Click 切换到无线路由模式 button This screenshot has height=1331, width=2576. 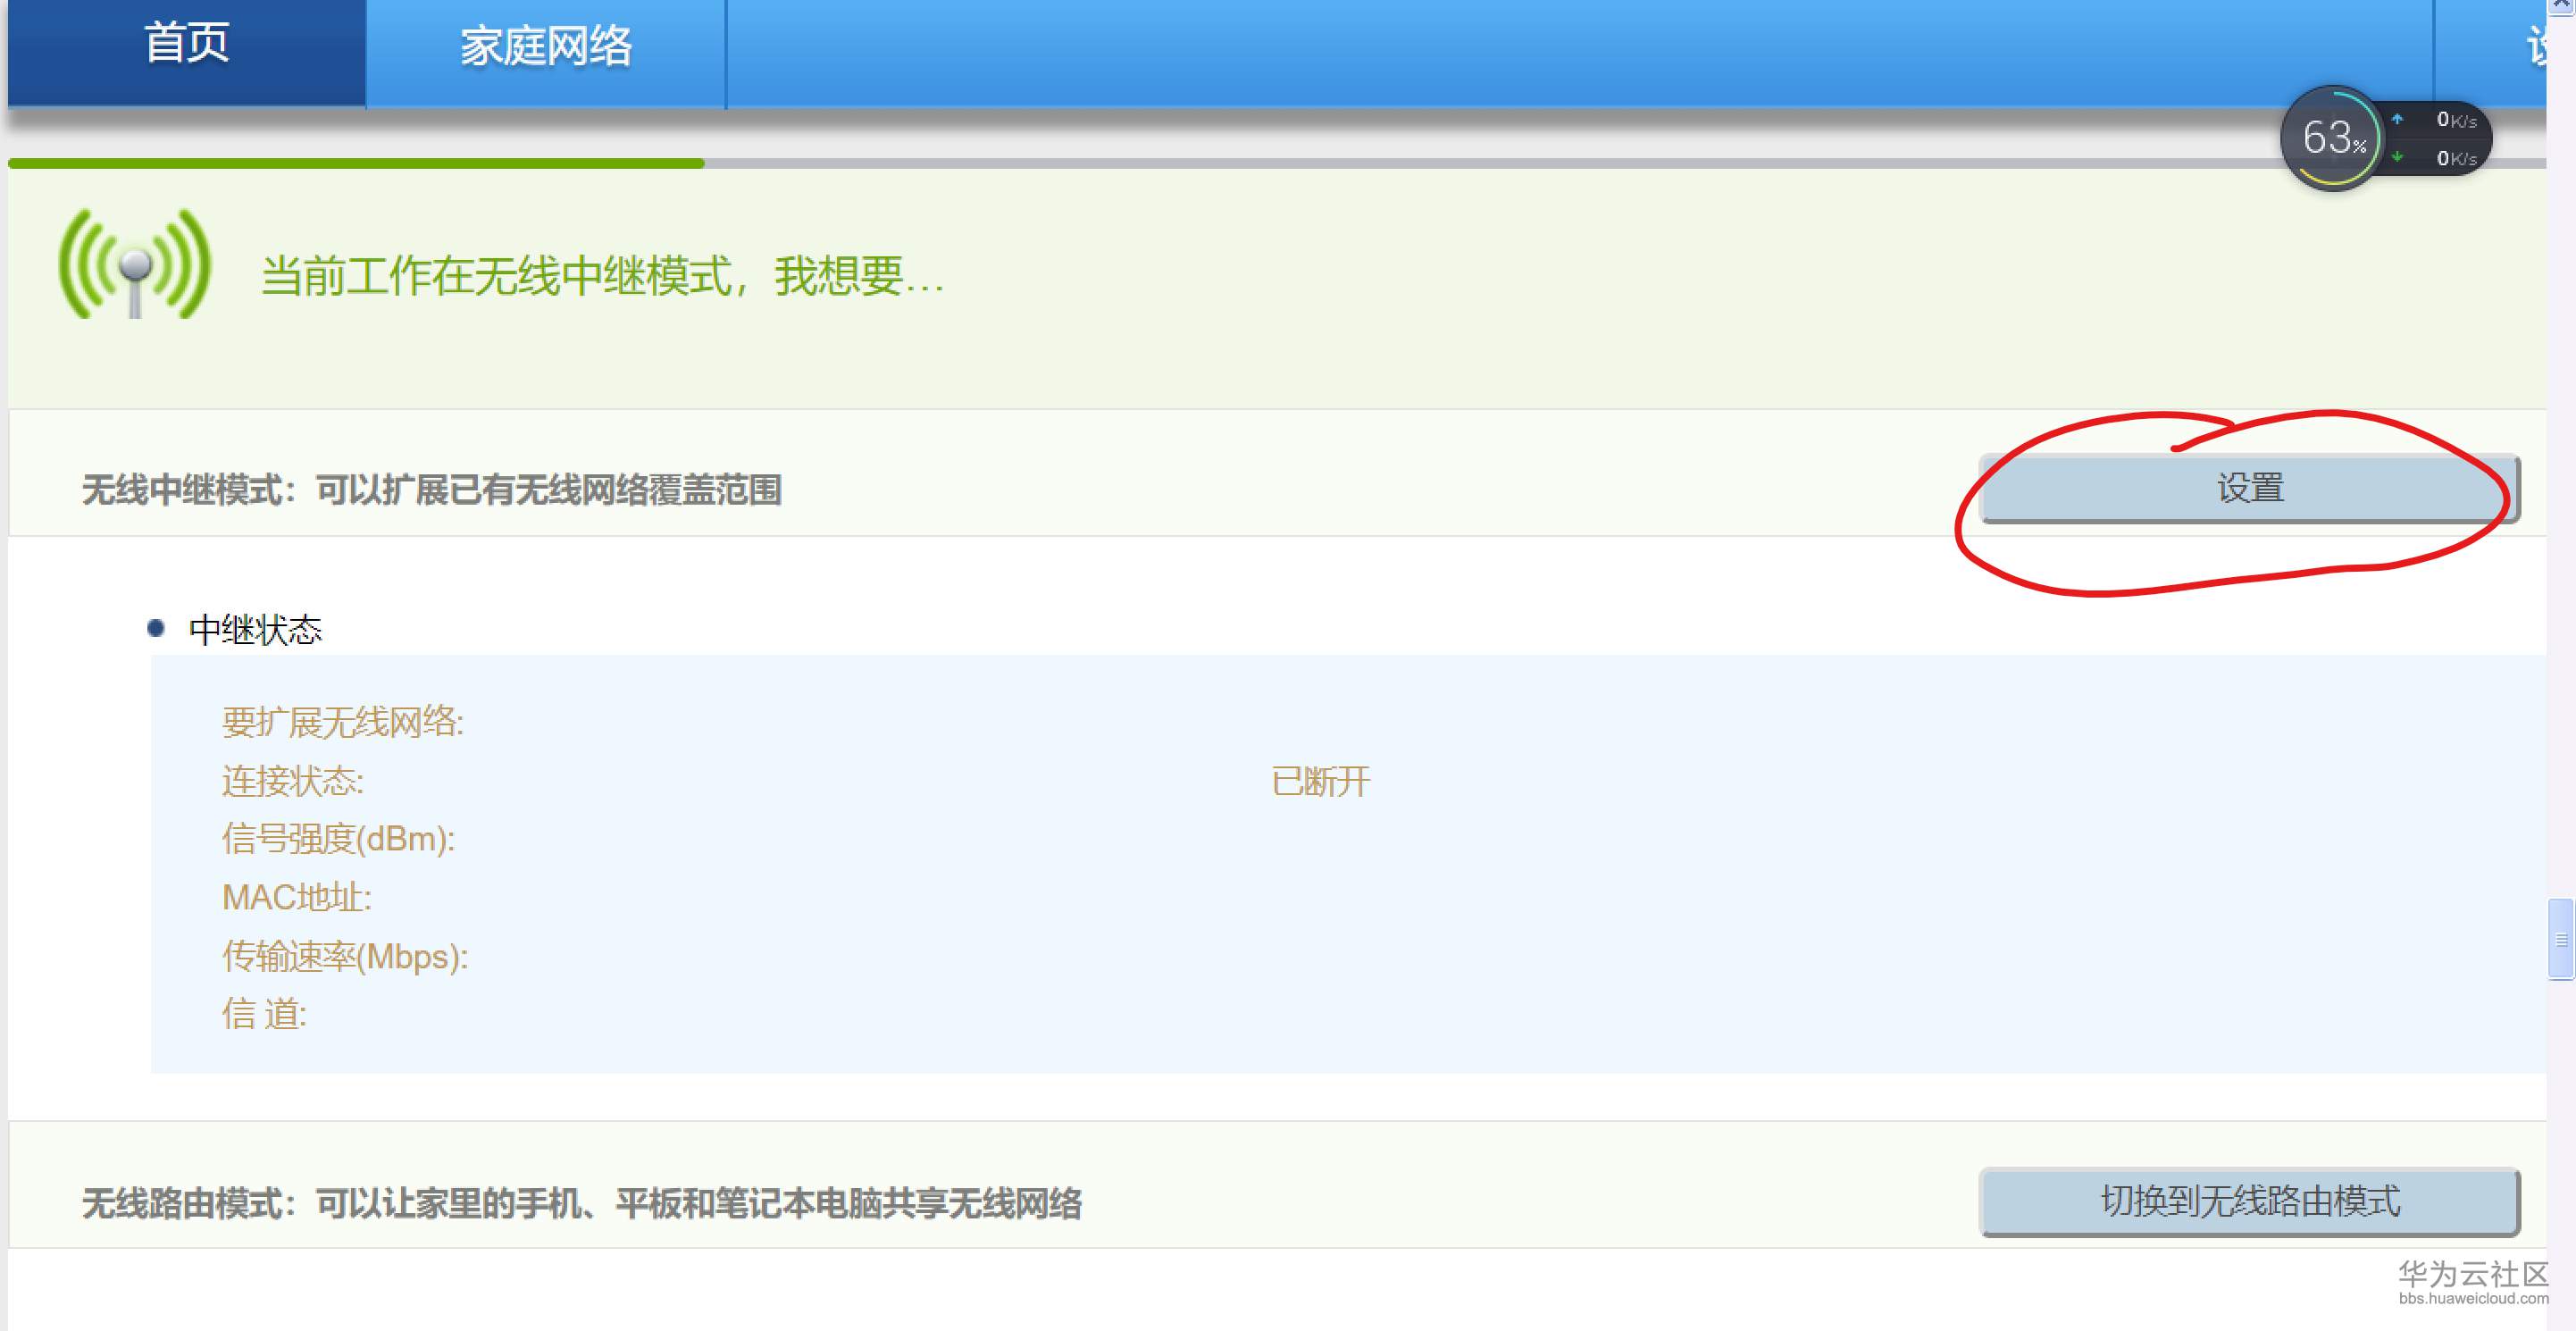pyautogui.click(x=2249, y=1201)
